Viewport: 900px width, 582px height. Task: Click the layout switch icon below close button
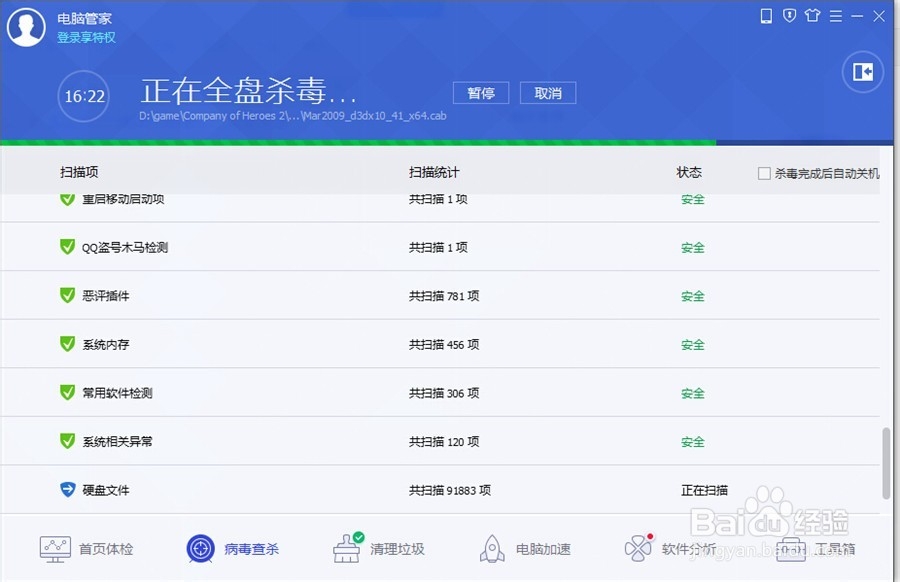[x=861, y=72]
